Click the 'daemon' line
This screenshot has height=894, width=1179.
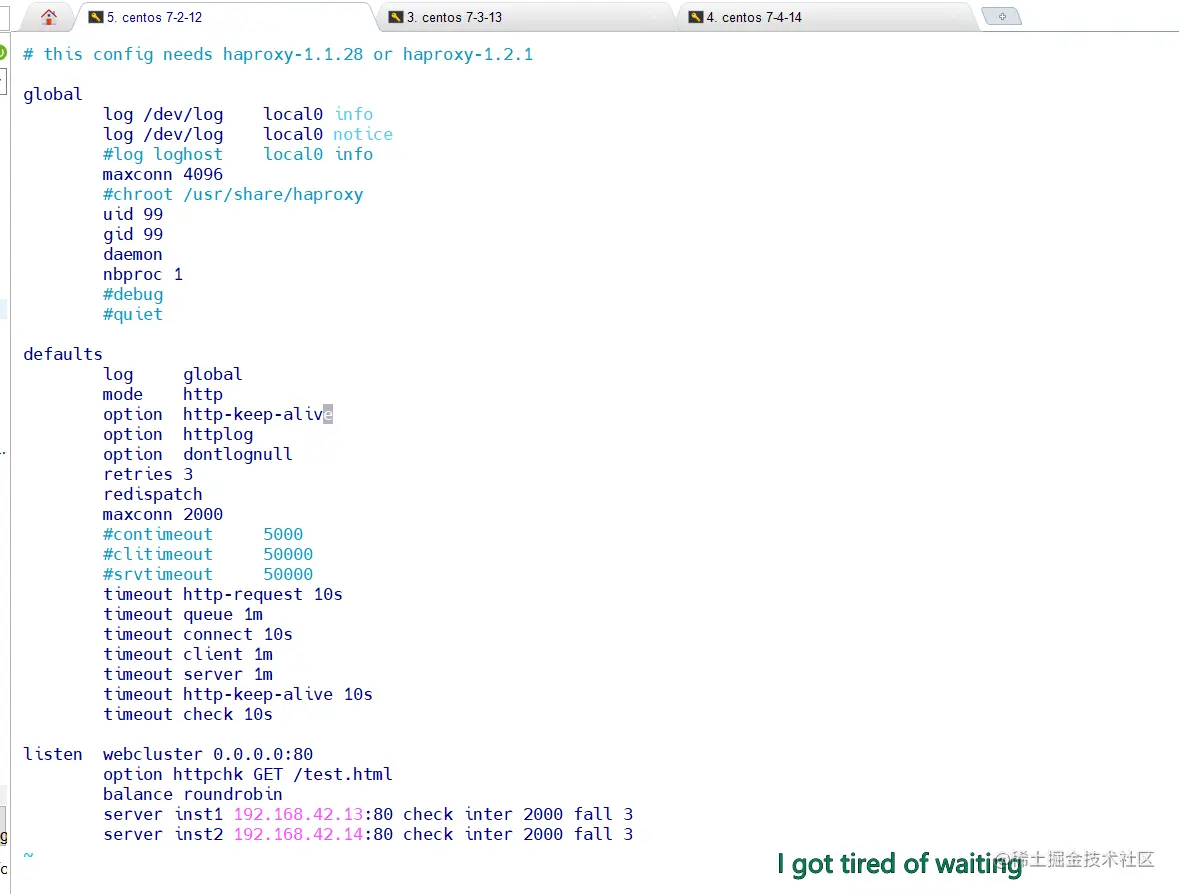132,255
